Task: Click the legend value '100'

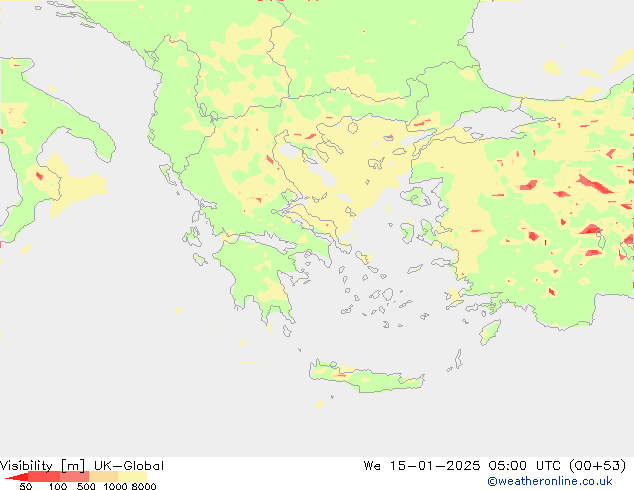Action: [x=58, y=486]
